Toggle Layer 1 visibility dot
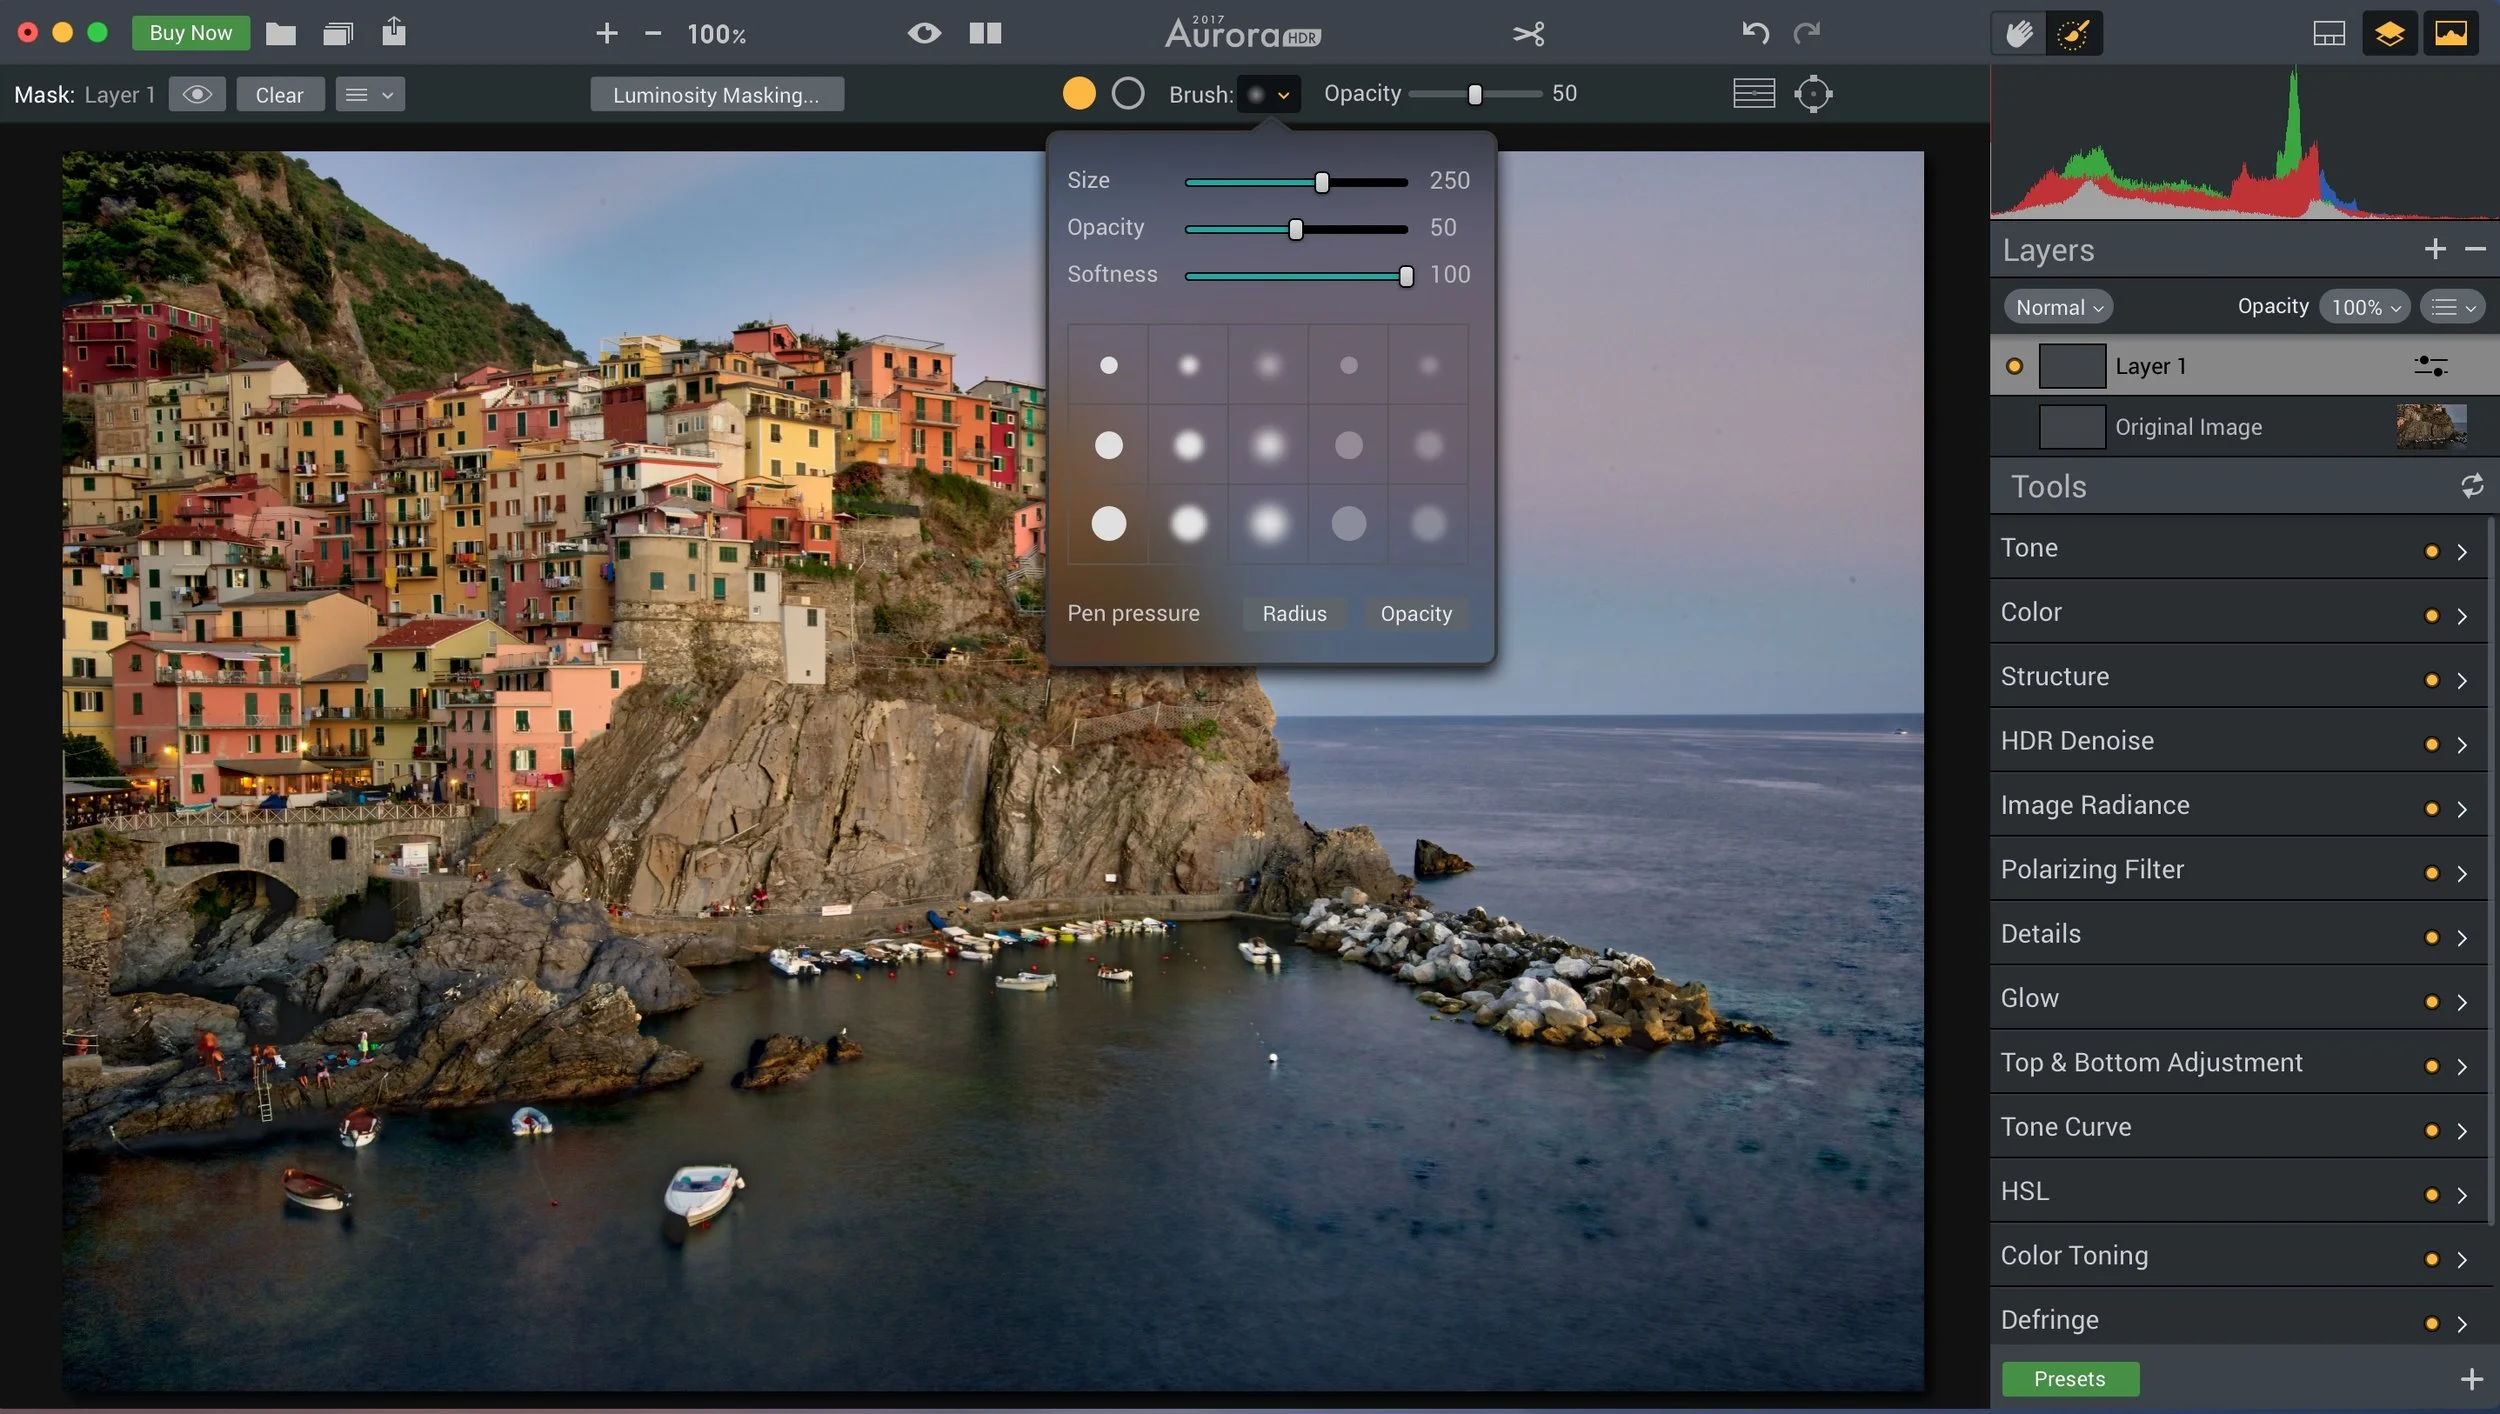Image resolution: width=2500 pixels, height=1414 pixels. click(2014, 366)
